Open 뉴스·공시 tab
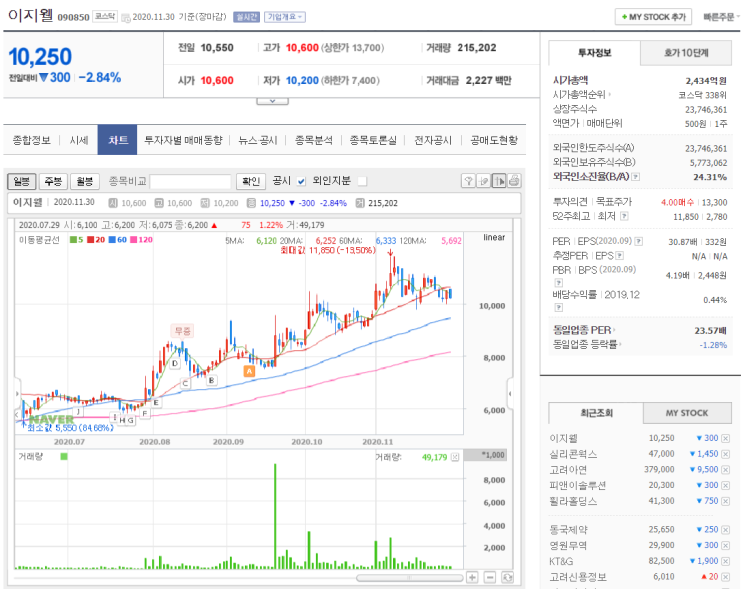The width and height of the screenshot is (743, 589). pyautogui.click(x=258, y=140)
